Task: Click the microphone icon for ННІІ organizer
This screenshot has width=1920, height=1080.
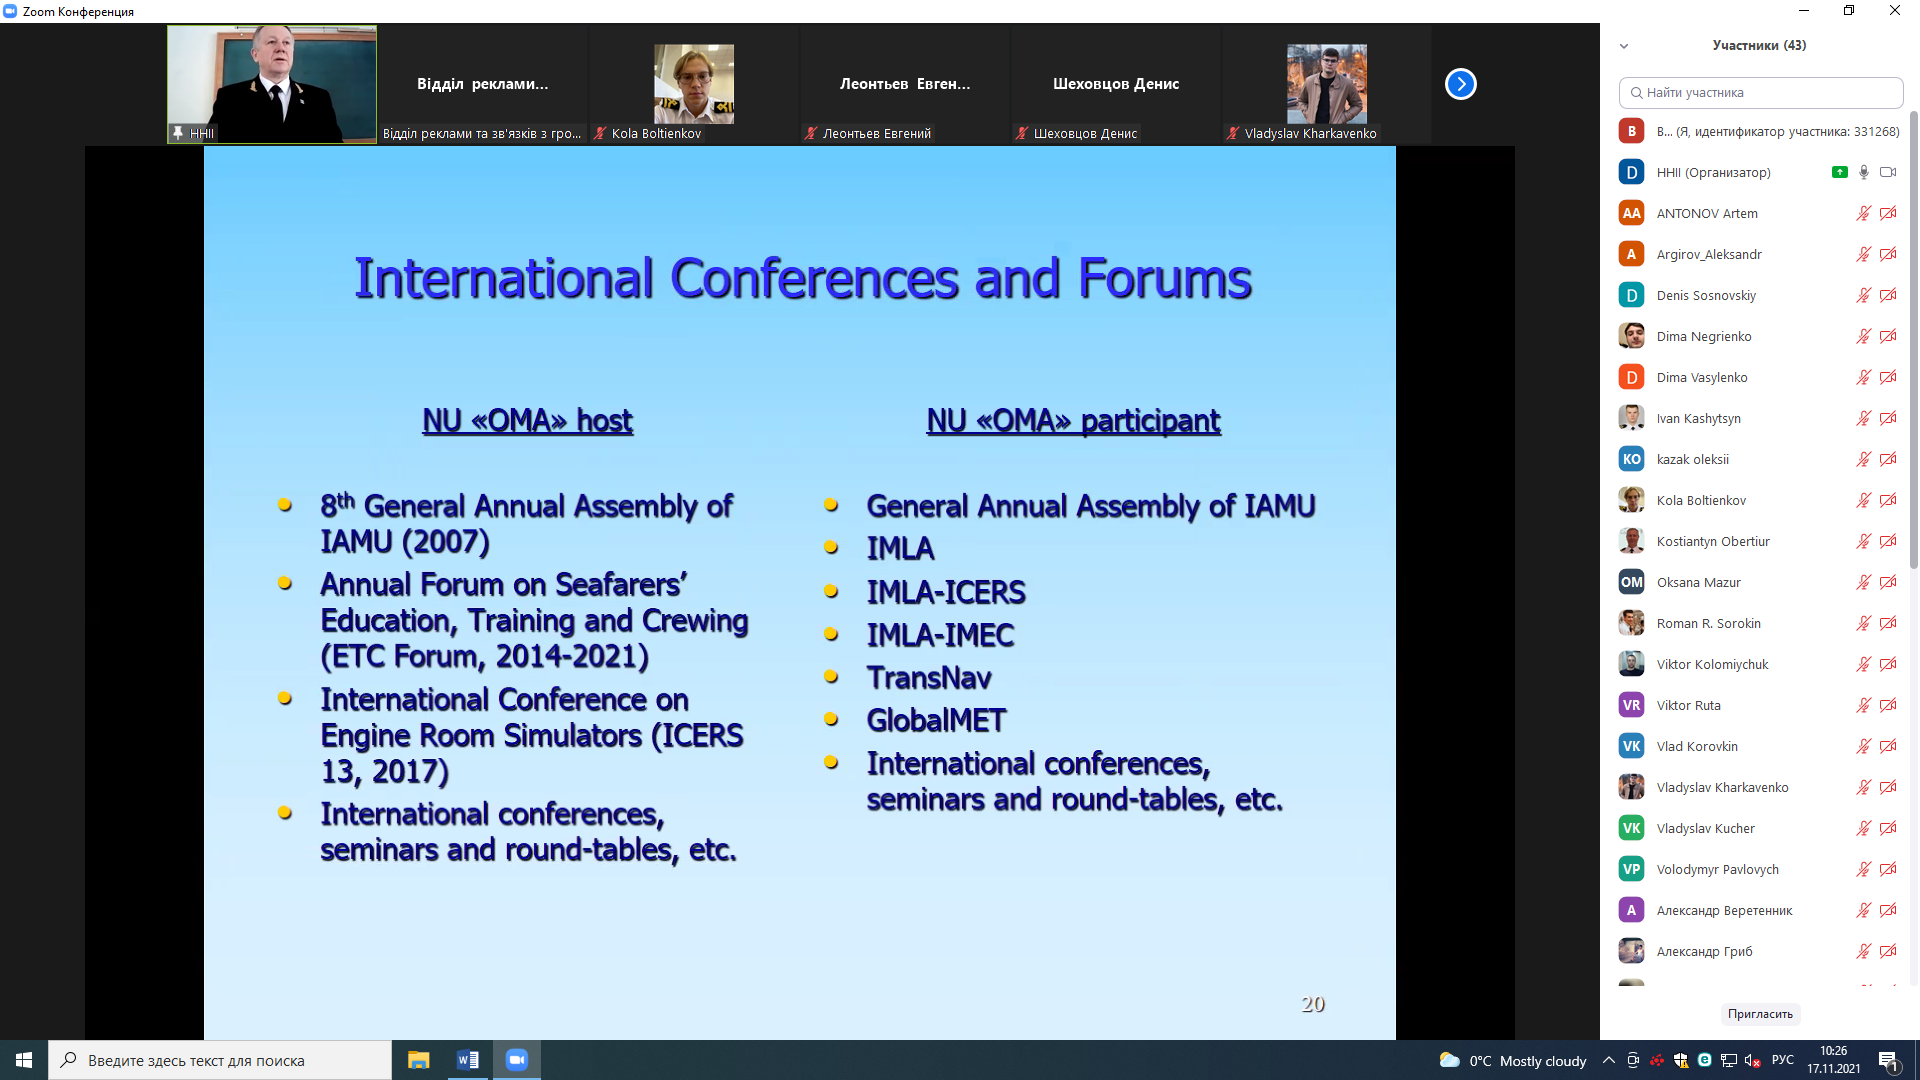Action: pyautogui.click(x=1864, y=172)
